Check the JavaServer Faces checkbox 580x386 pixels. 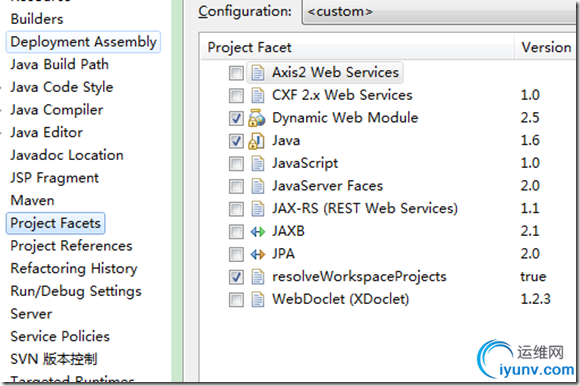[x=236, y=186]
